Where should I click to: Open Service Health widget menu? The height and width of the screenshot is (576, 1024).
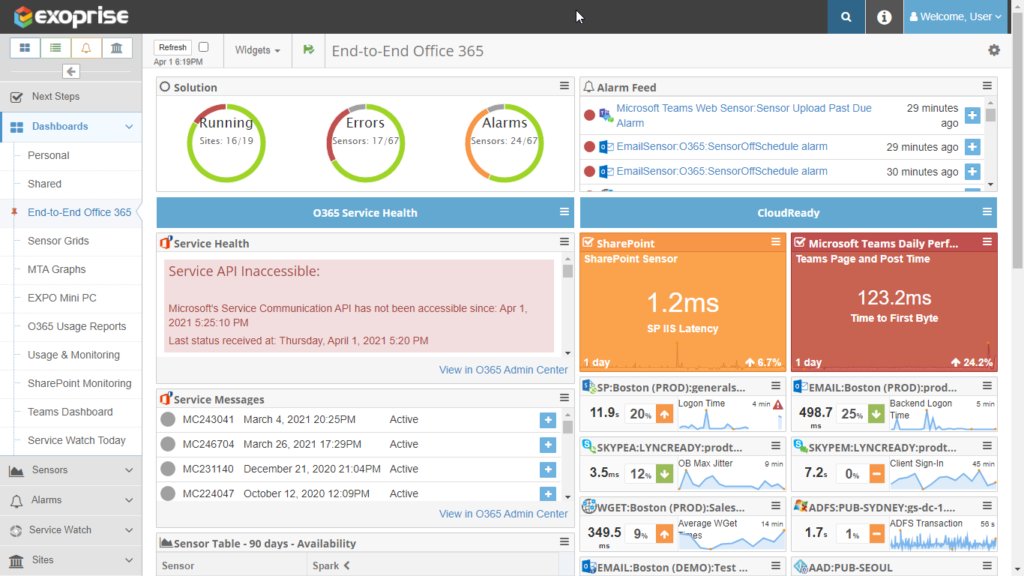click(564, 242)
